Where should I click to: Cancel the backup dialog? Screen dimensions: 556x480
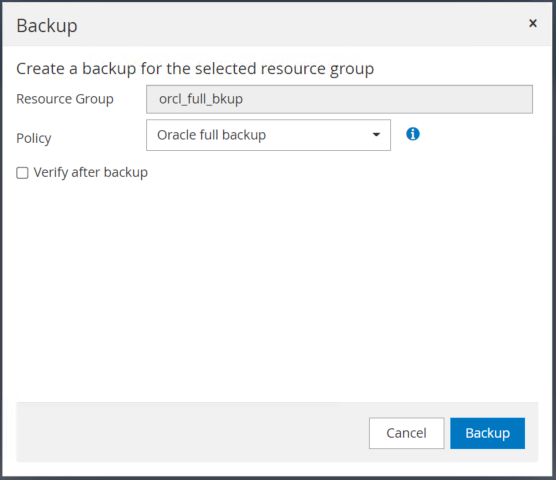click(x=406, y=433)
